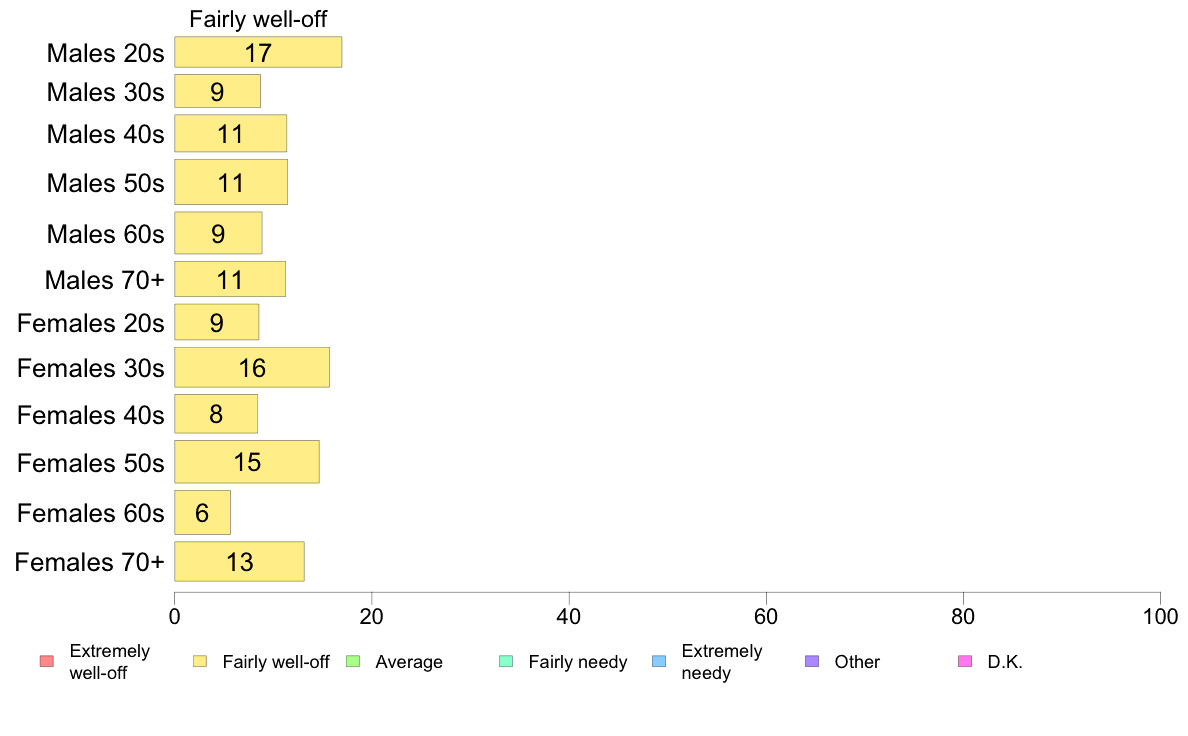Click the Females 40s bar showing 8

pos(216,414)
